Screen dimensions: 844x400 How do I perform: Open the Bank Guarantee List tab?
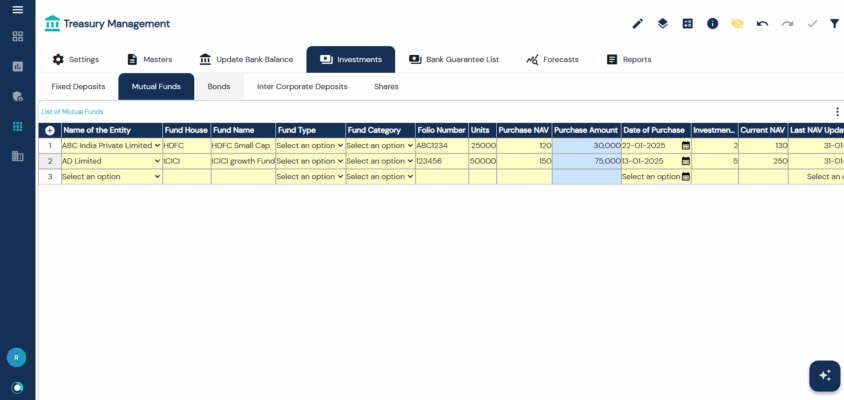coord(453,60)
